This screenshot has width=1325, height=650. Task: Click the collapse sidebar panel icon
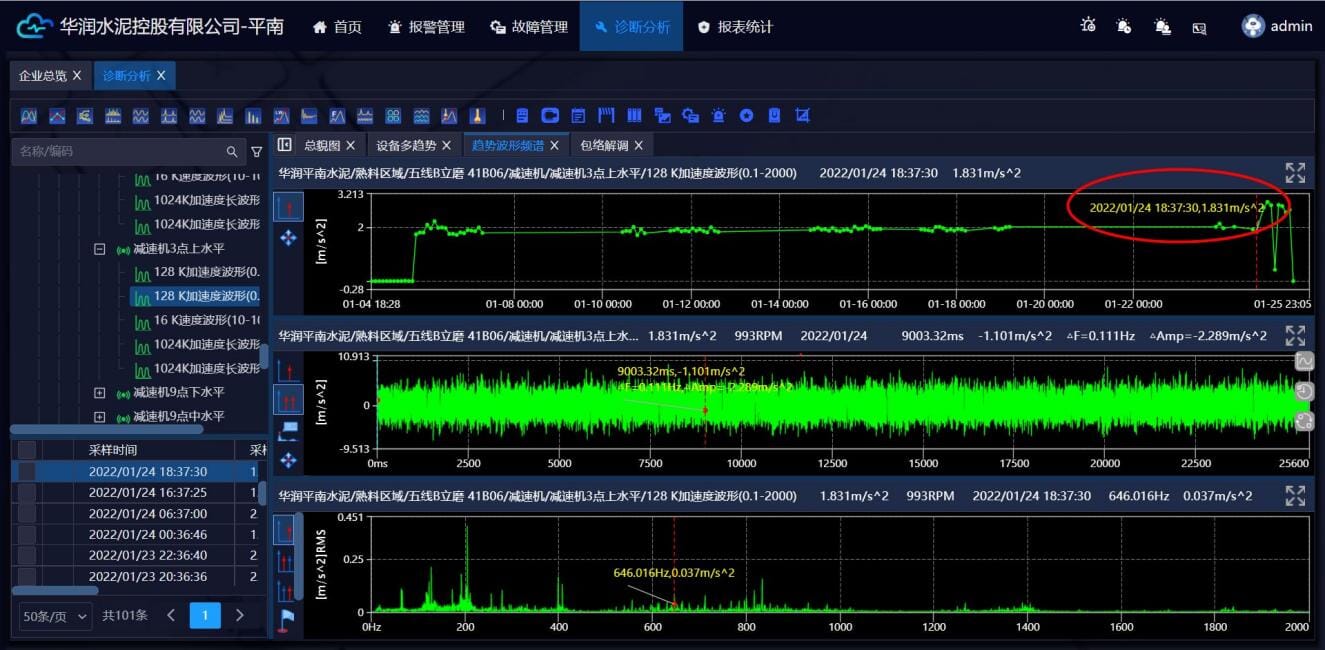click(285, 145)
